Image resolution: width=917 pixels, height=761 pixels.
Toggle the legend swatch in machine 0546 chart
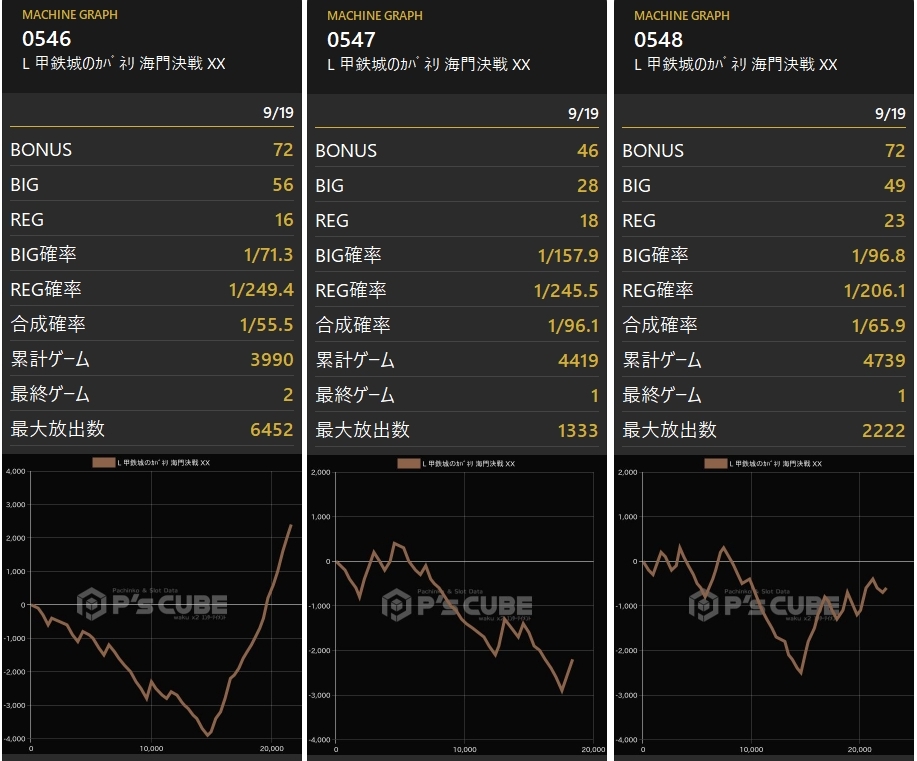(x=104, y=463)
